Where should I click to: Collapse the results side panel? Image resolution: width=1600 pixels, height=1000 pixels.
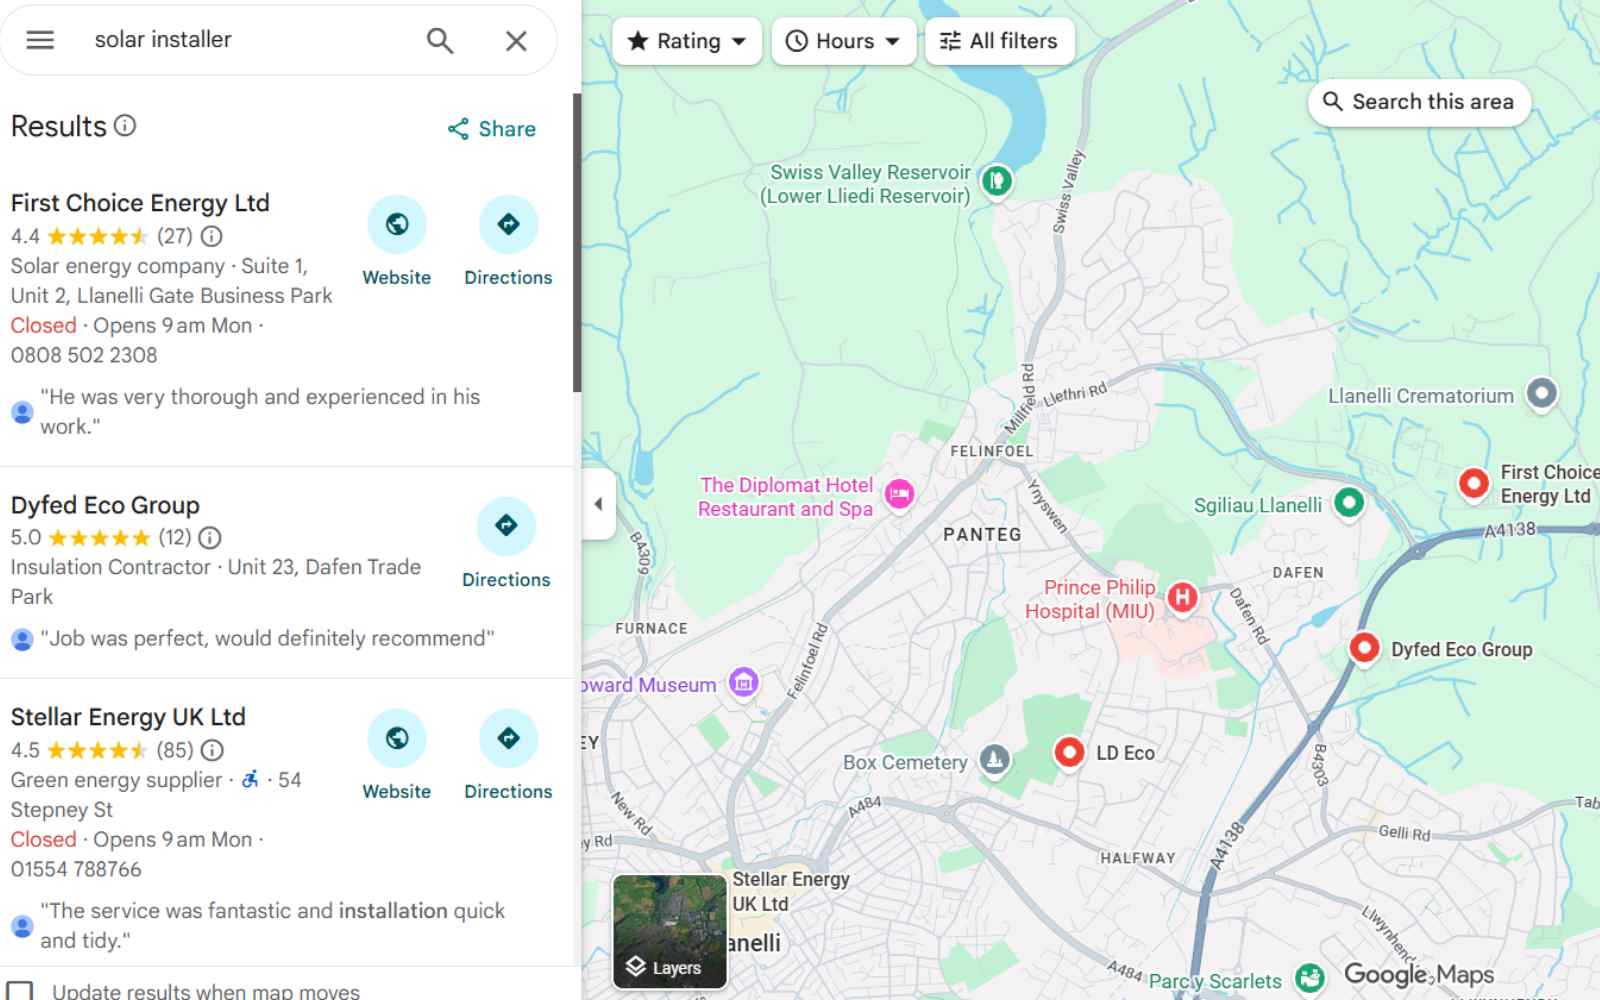[x=598, y=504]
